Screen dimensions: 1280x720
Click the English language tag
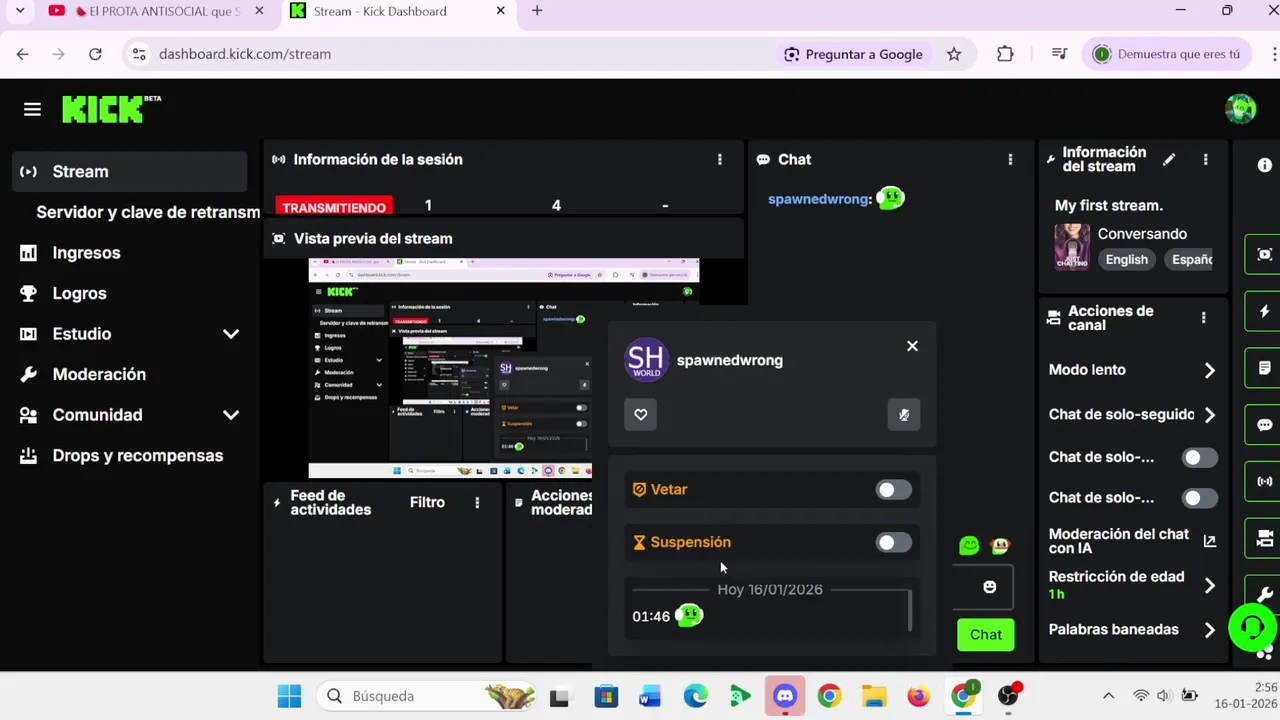[x=1127, y=259]
